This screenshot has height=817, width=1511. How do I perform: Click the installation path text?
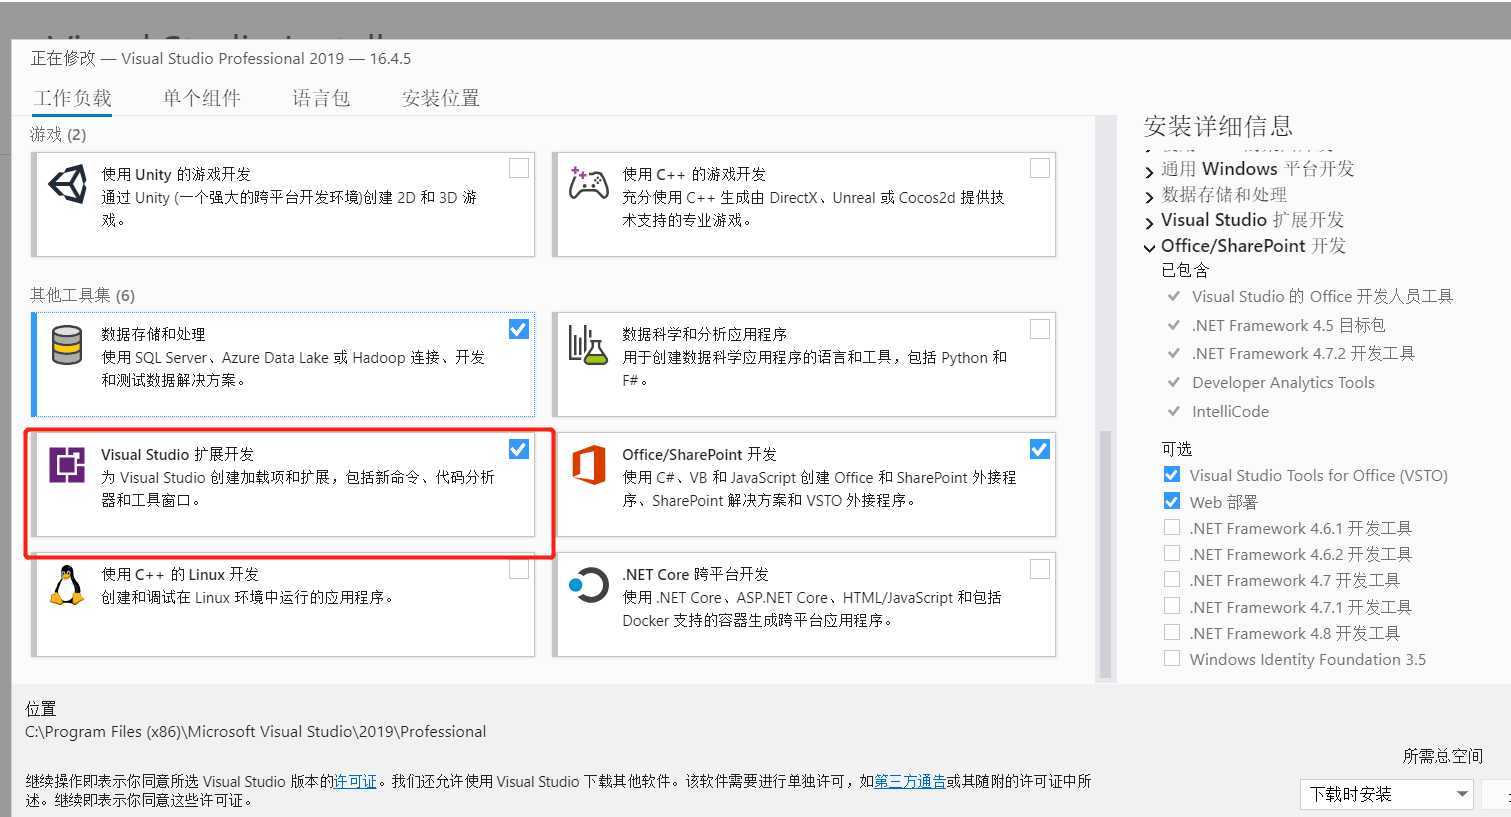[256, 731]
